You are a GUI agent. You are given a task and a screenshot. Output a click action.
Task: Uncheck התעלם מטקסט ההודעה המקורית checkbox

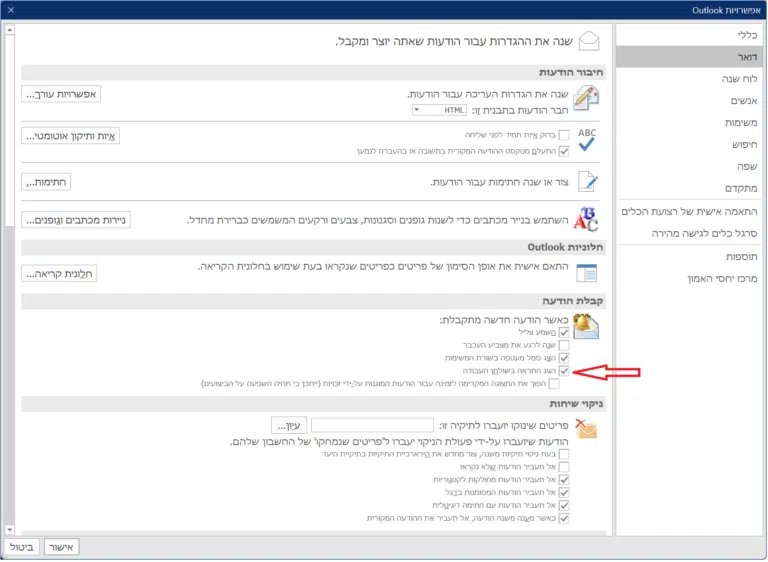coord(564,151)
